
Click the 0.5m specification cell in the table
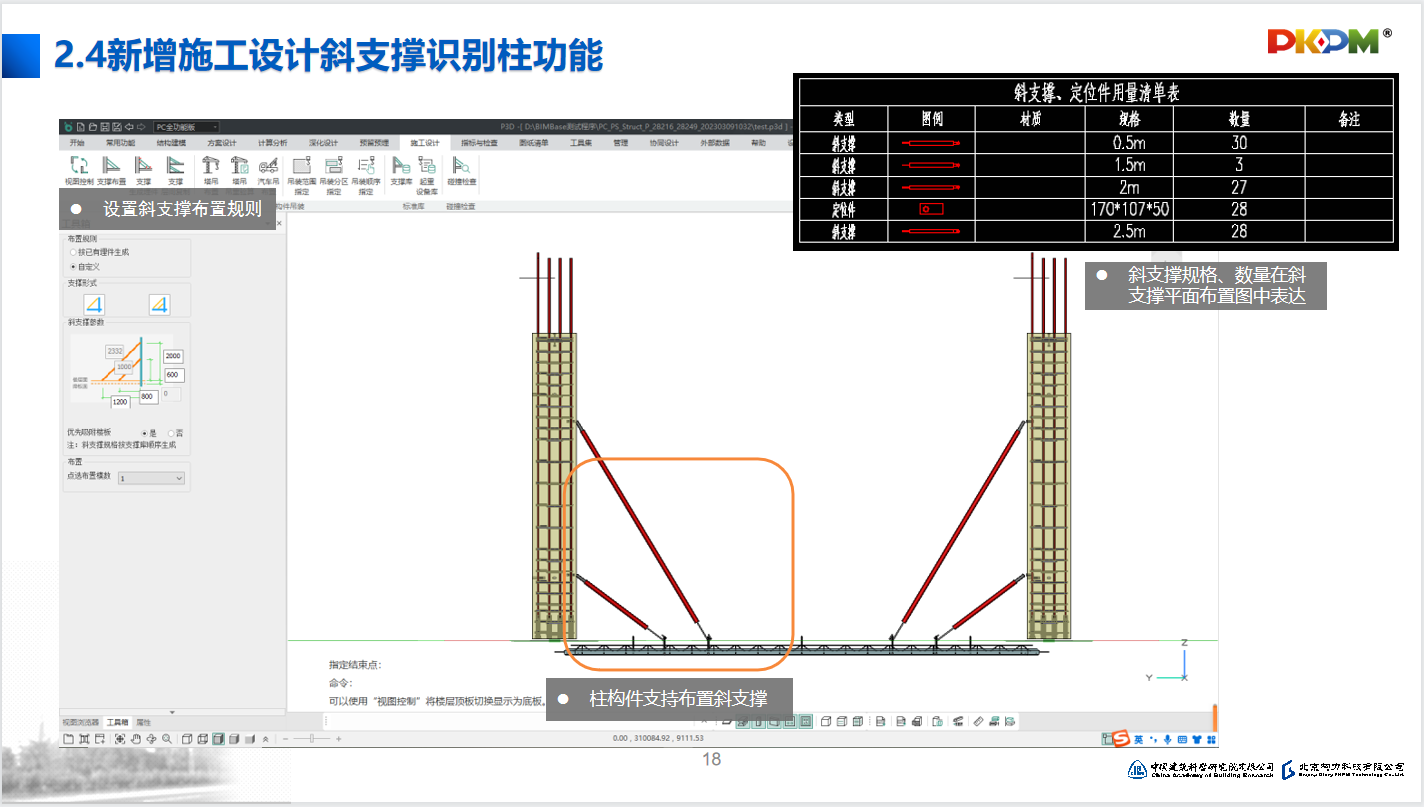coord(1129,143)
